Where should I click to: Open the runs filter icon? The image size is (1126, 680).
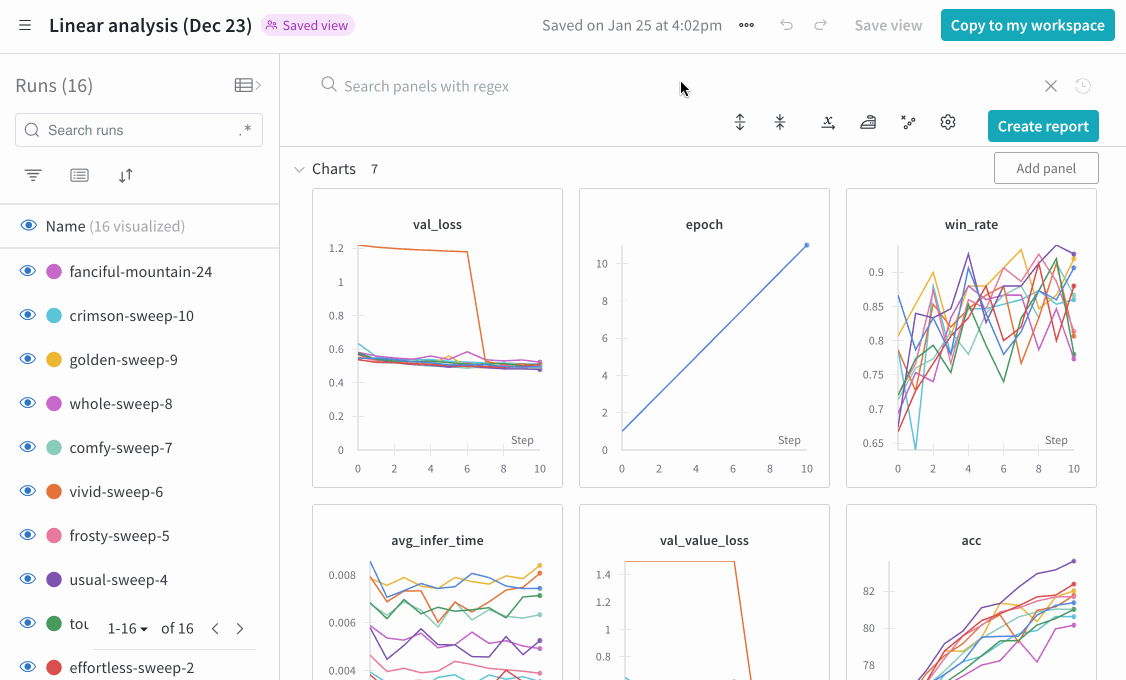(33, 175)
